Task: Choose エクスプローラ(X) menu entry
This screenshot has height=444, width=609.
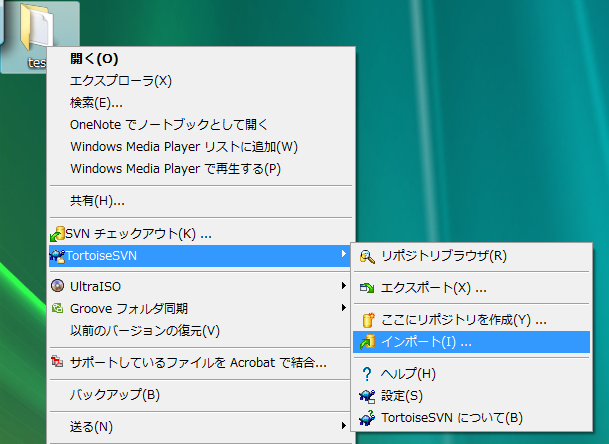Action: point(201,81)
